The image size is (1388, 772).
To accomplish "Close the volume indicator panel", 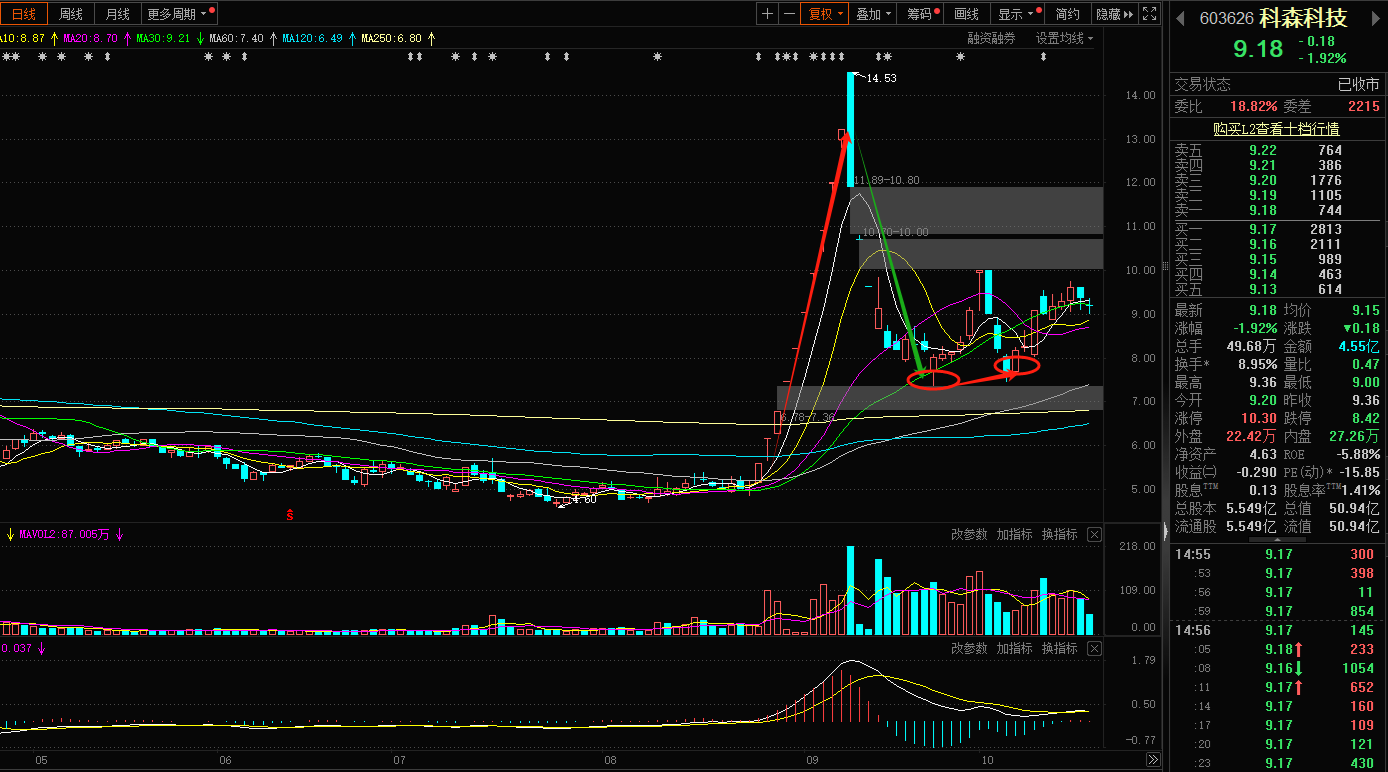I will pos(1094,535).
